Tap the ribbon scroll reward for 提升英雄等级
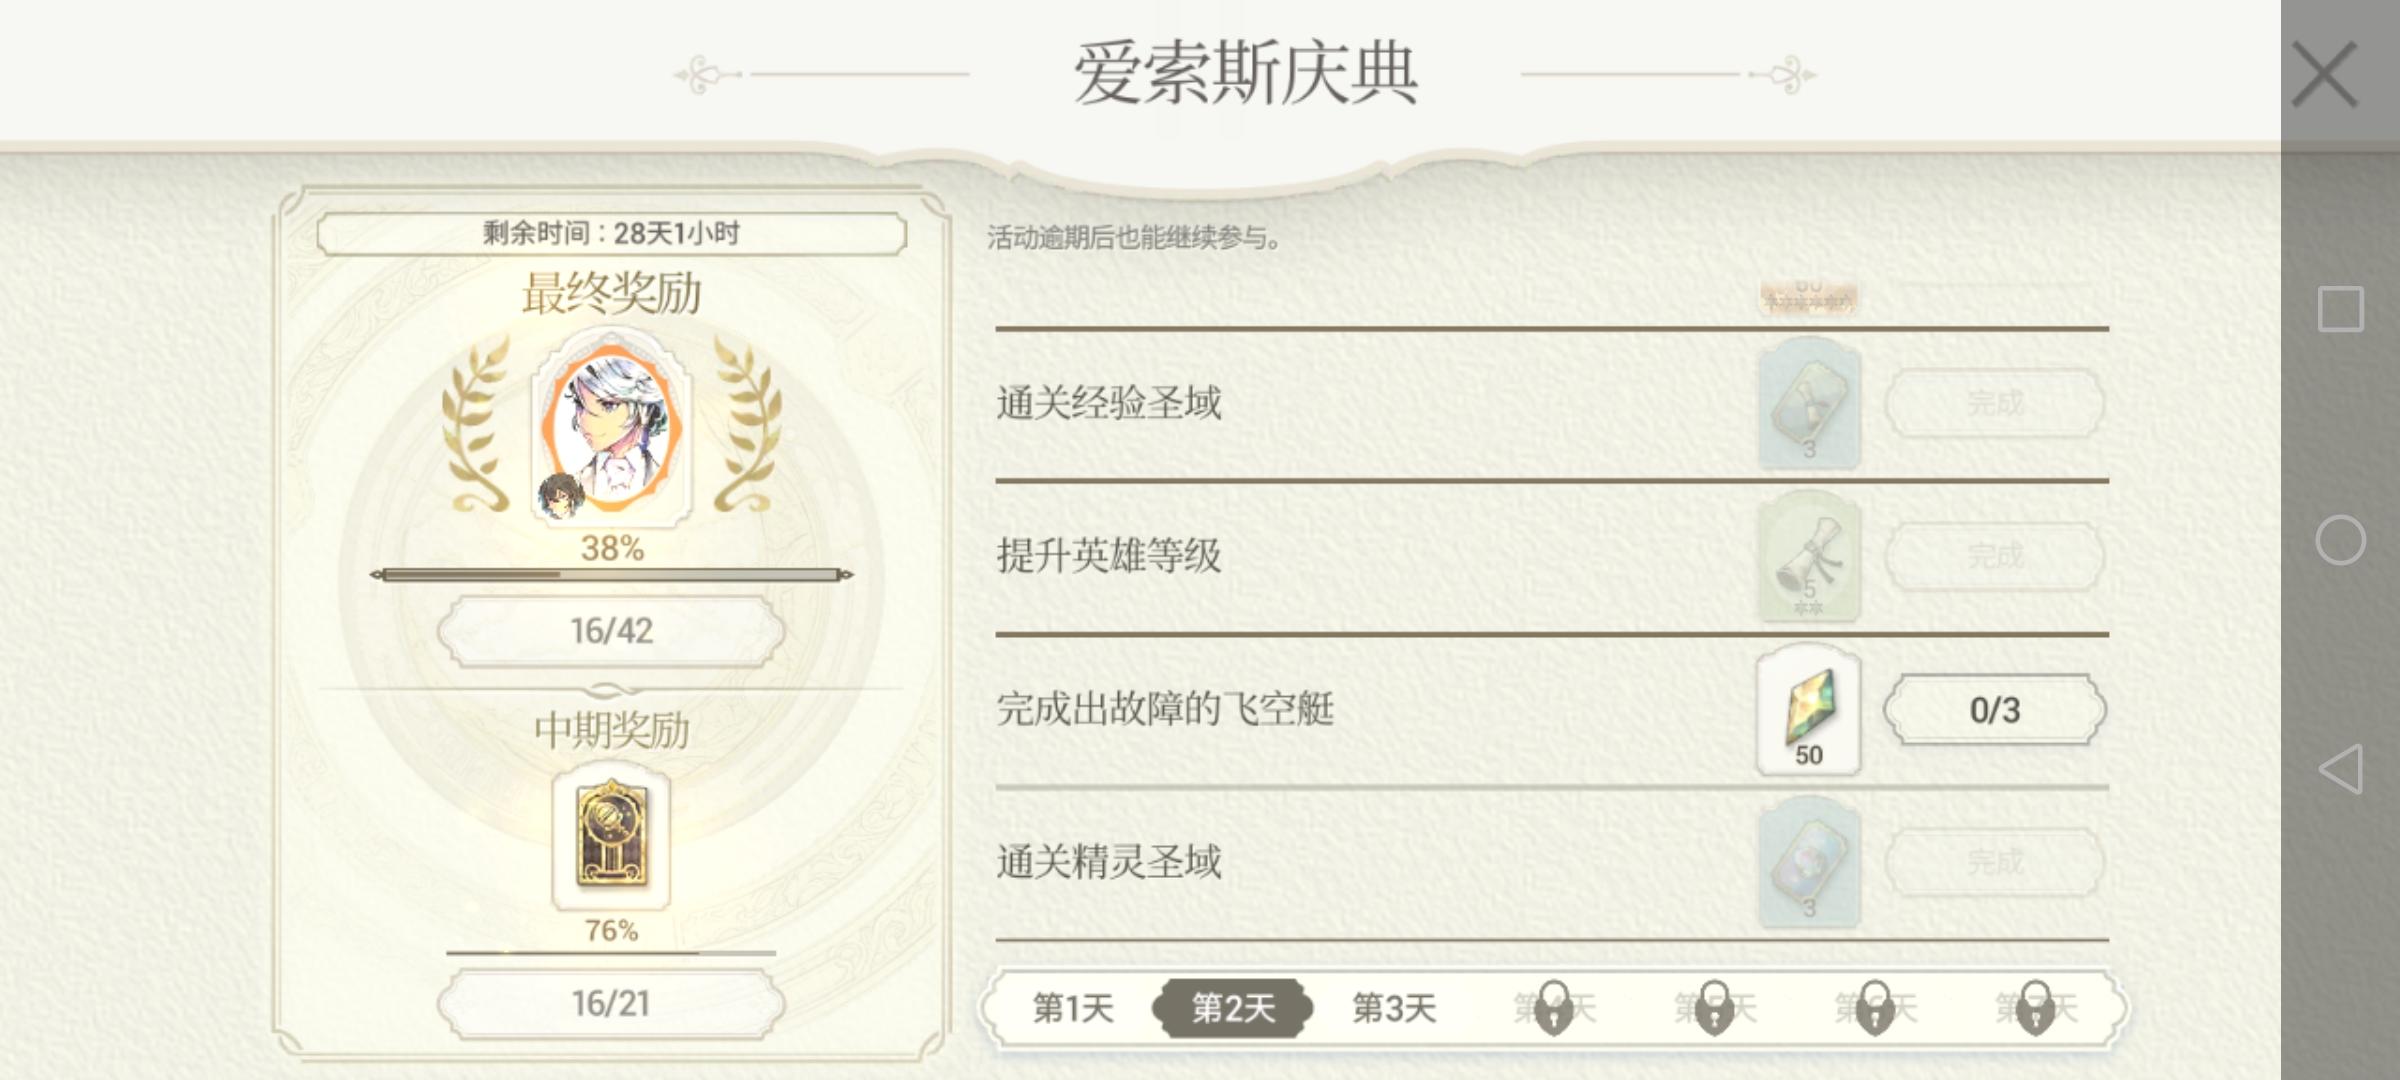Viewport: 2400px width, 1080px height. click(1808, 557)
